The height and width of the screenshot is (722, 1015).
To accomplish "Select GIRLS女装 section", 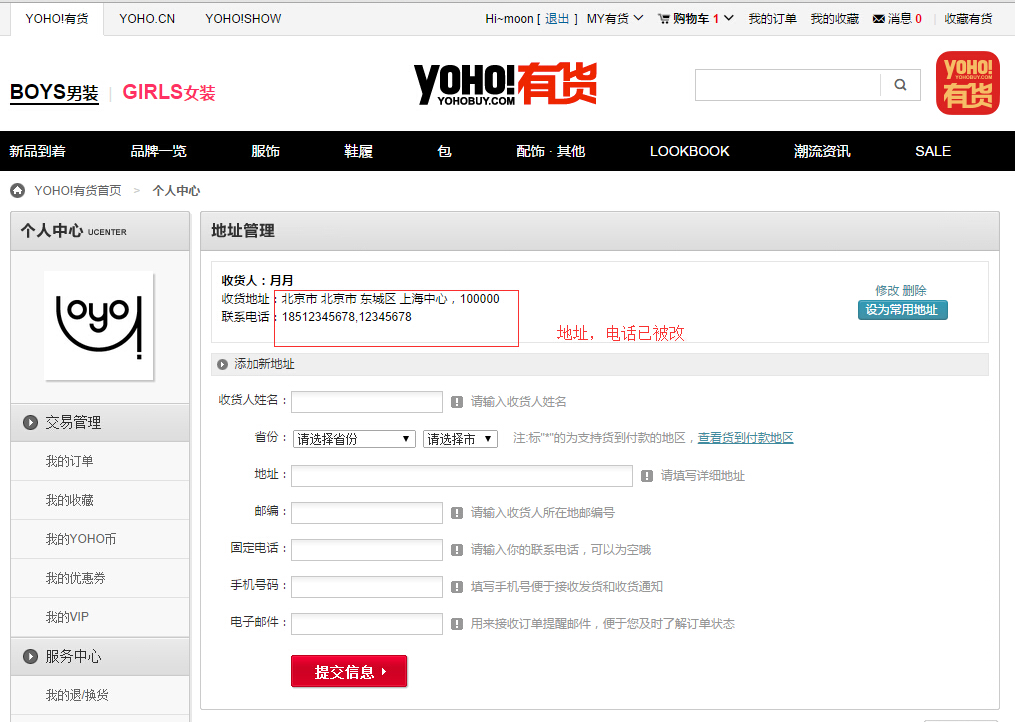I will point(169,92).
